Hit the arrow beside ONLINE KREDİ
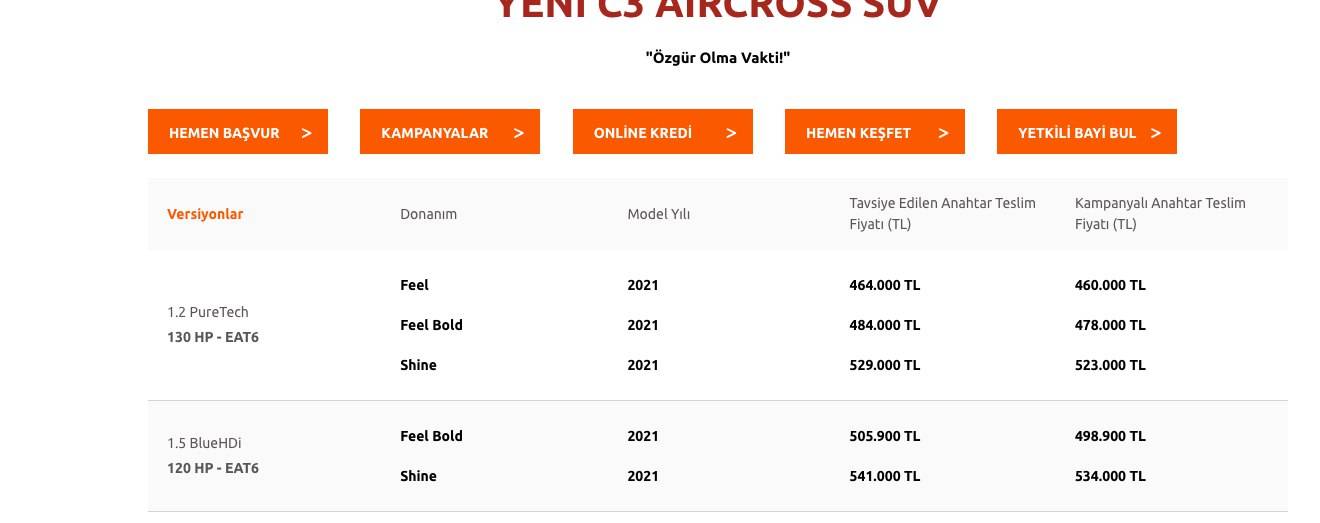Image resolution: width=1320 pixels, height=523 pixels. click(x=731, y=132)
